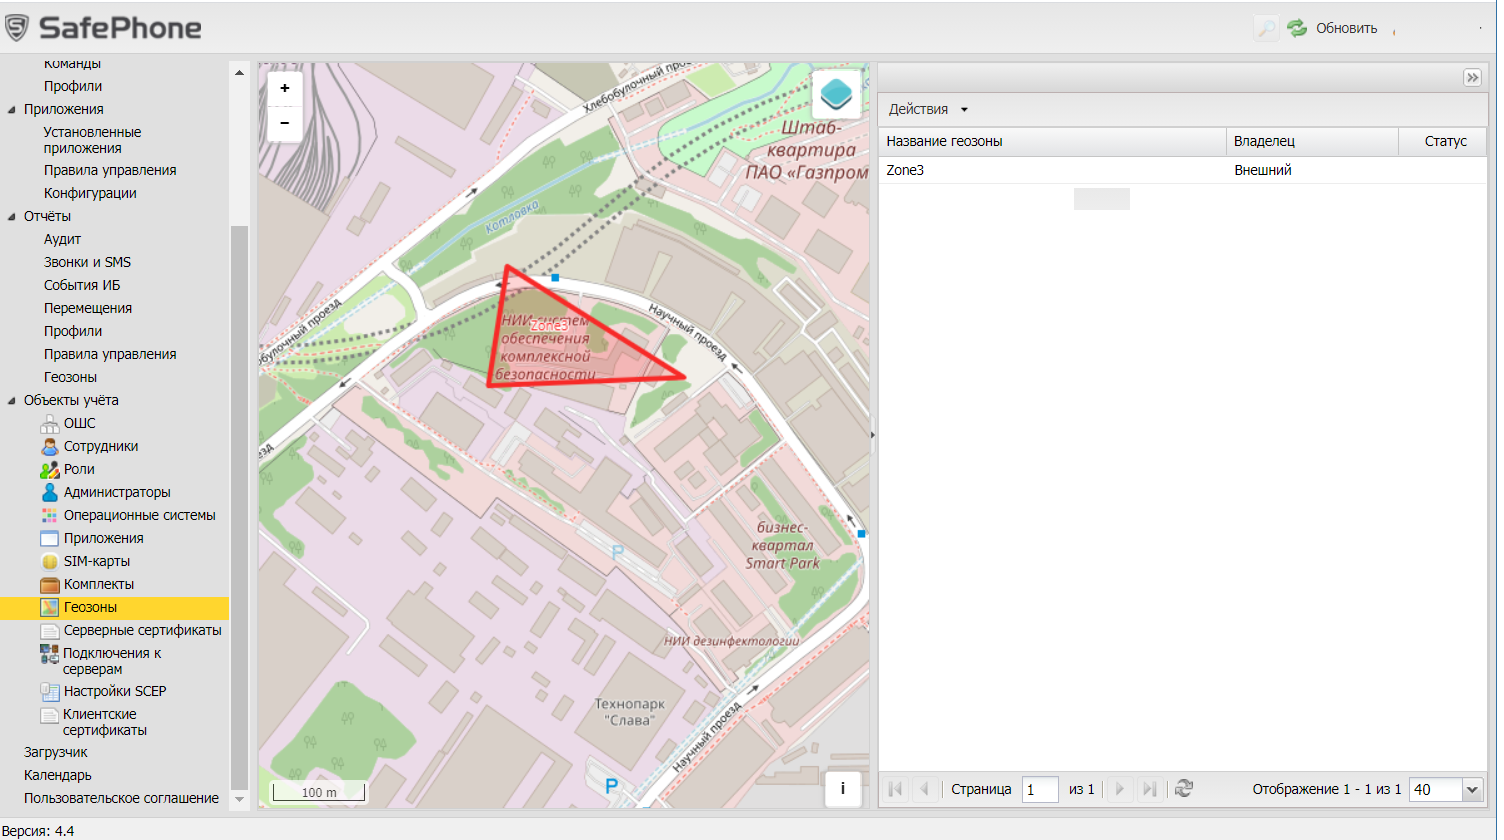Open the Перемещения report

88,308
